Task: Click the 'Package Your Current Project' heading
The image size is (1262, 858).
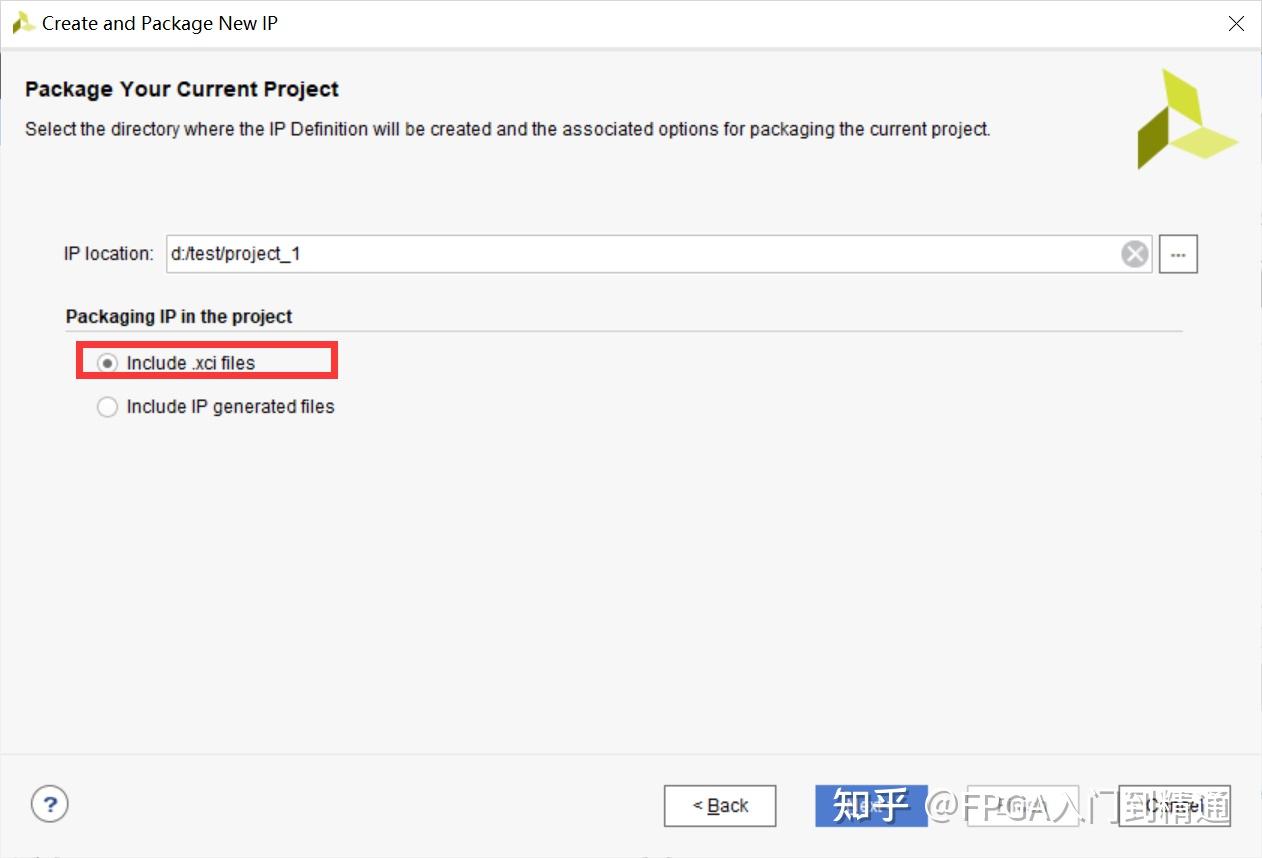Action: [182, 89]
